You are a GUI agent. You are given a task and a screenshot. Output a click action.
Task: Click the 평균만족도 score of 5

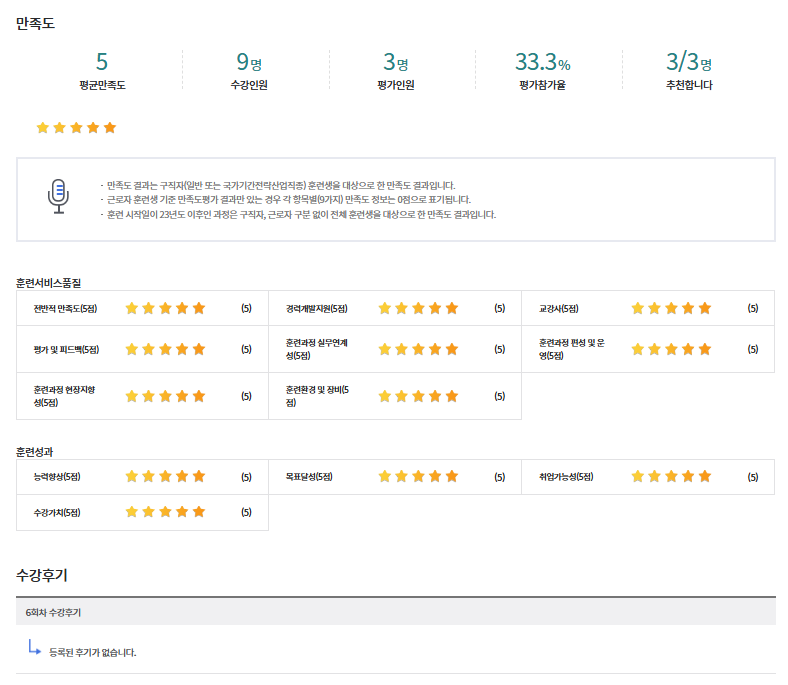pos(102,63)
